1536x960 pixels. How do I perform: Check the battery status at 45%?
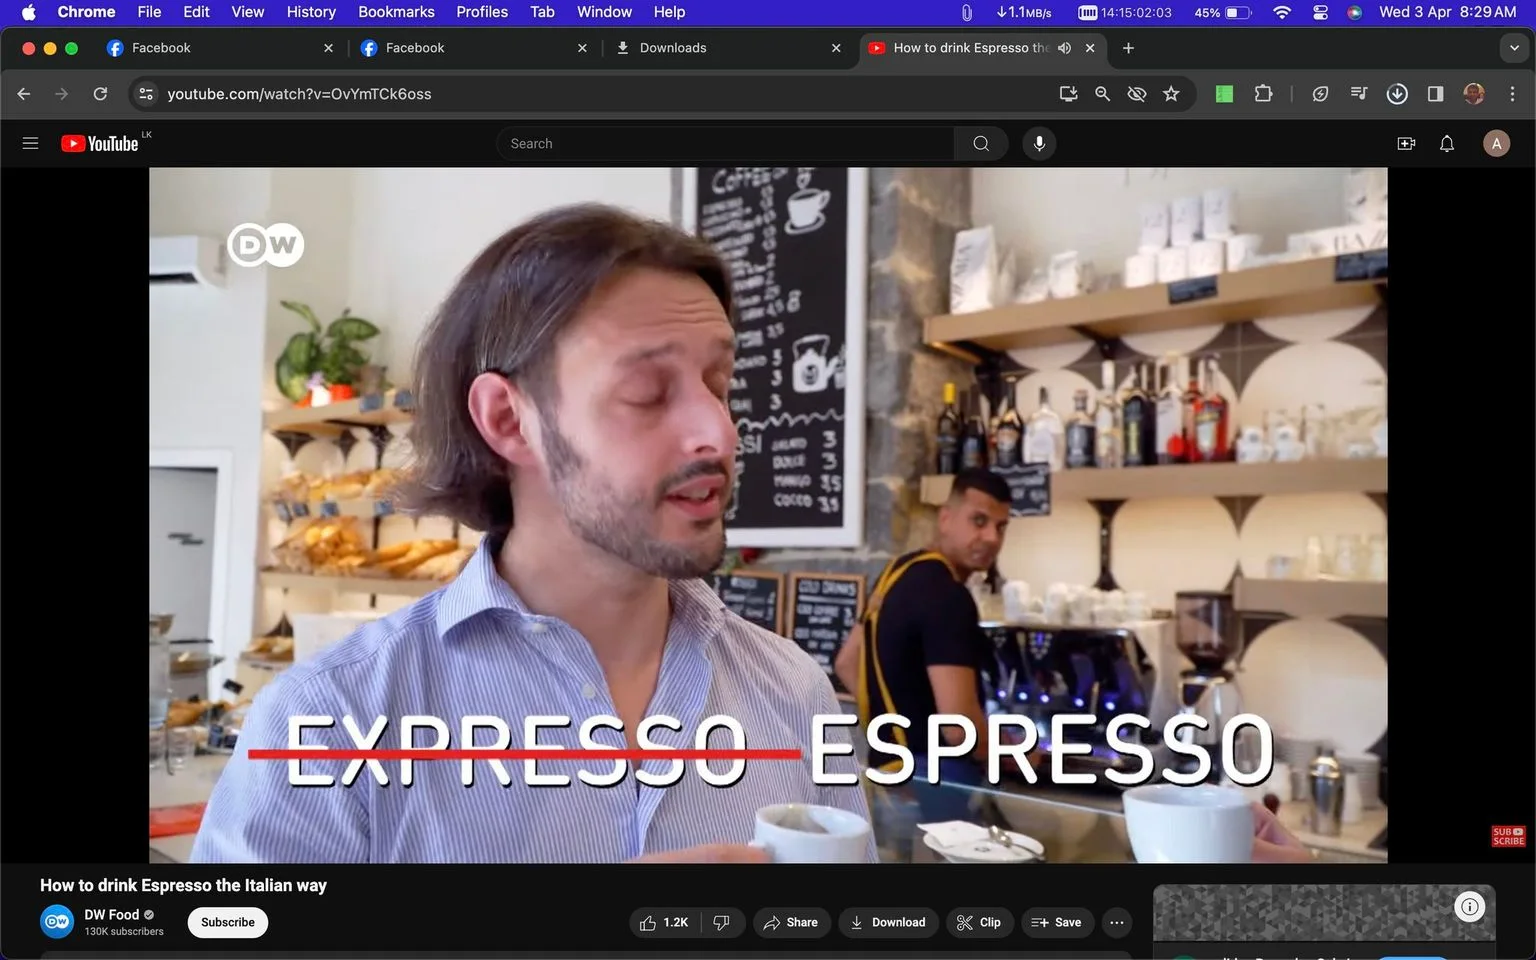1223,12
